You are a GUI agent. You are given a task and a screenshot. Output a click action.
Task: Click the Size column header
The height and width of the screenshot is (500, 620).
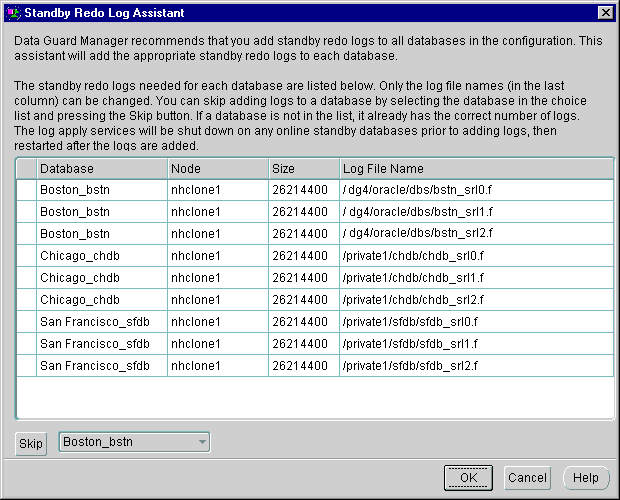pos(303,169)
